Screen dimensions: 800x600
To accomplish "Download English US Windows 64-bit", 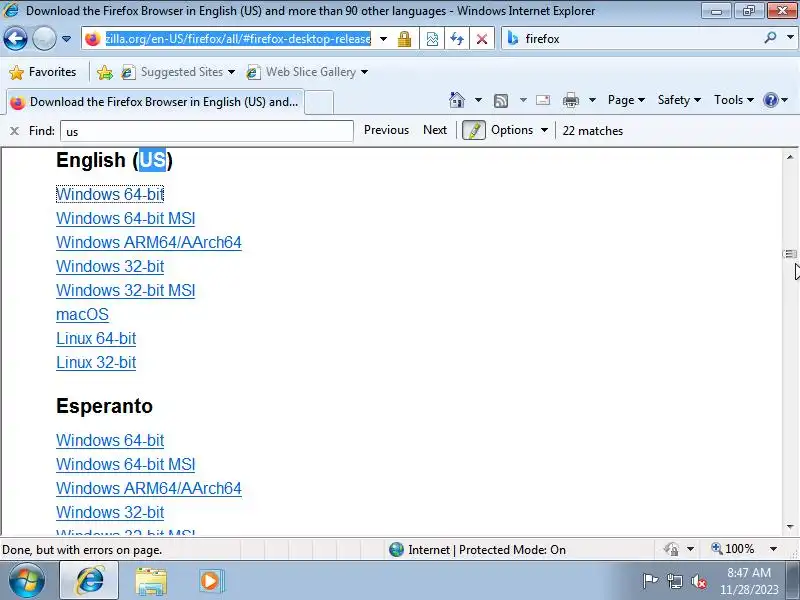I will (110, 194).
